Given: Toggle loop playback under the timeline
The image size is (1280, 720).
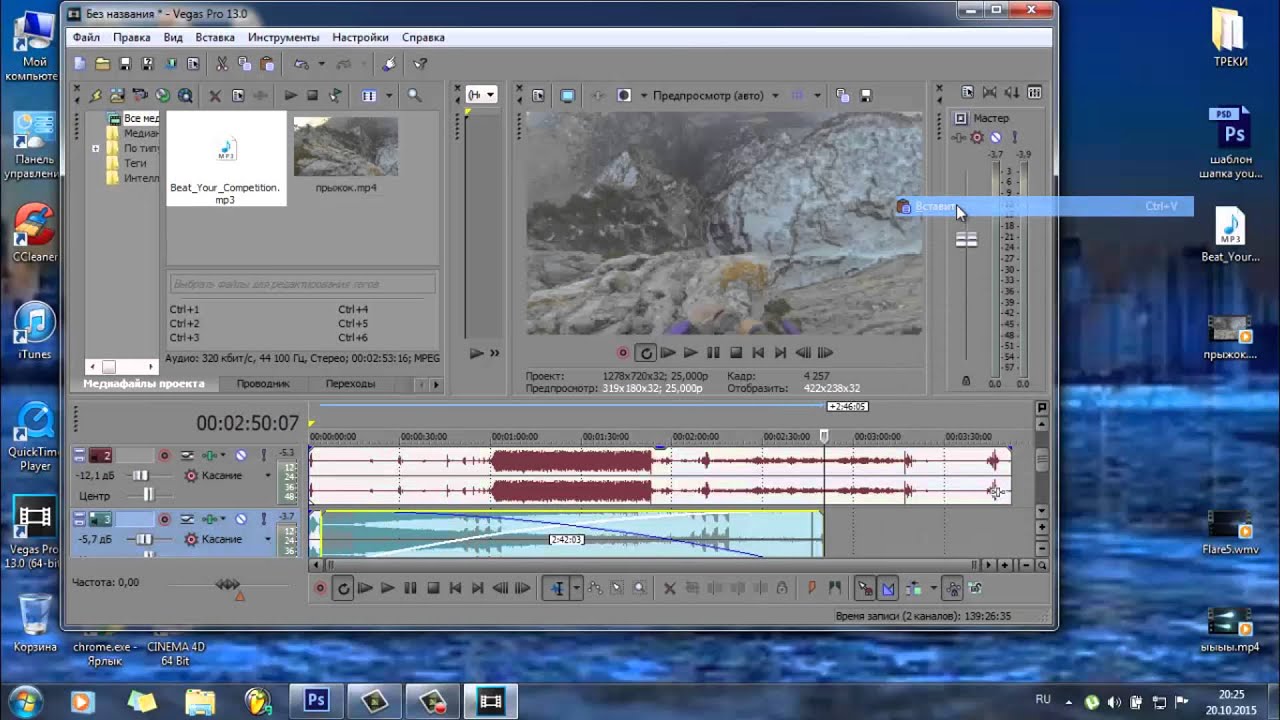Looking at the screenshot, I should pos(343,588).
